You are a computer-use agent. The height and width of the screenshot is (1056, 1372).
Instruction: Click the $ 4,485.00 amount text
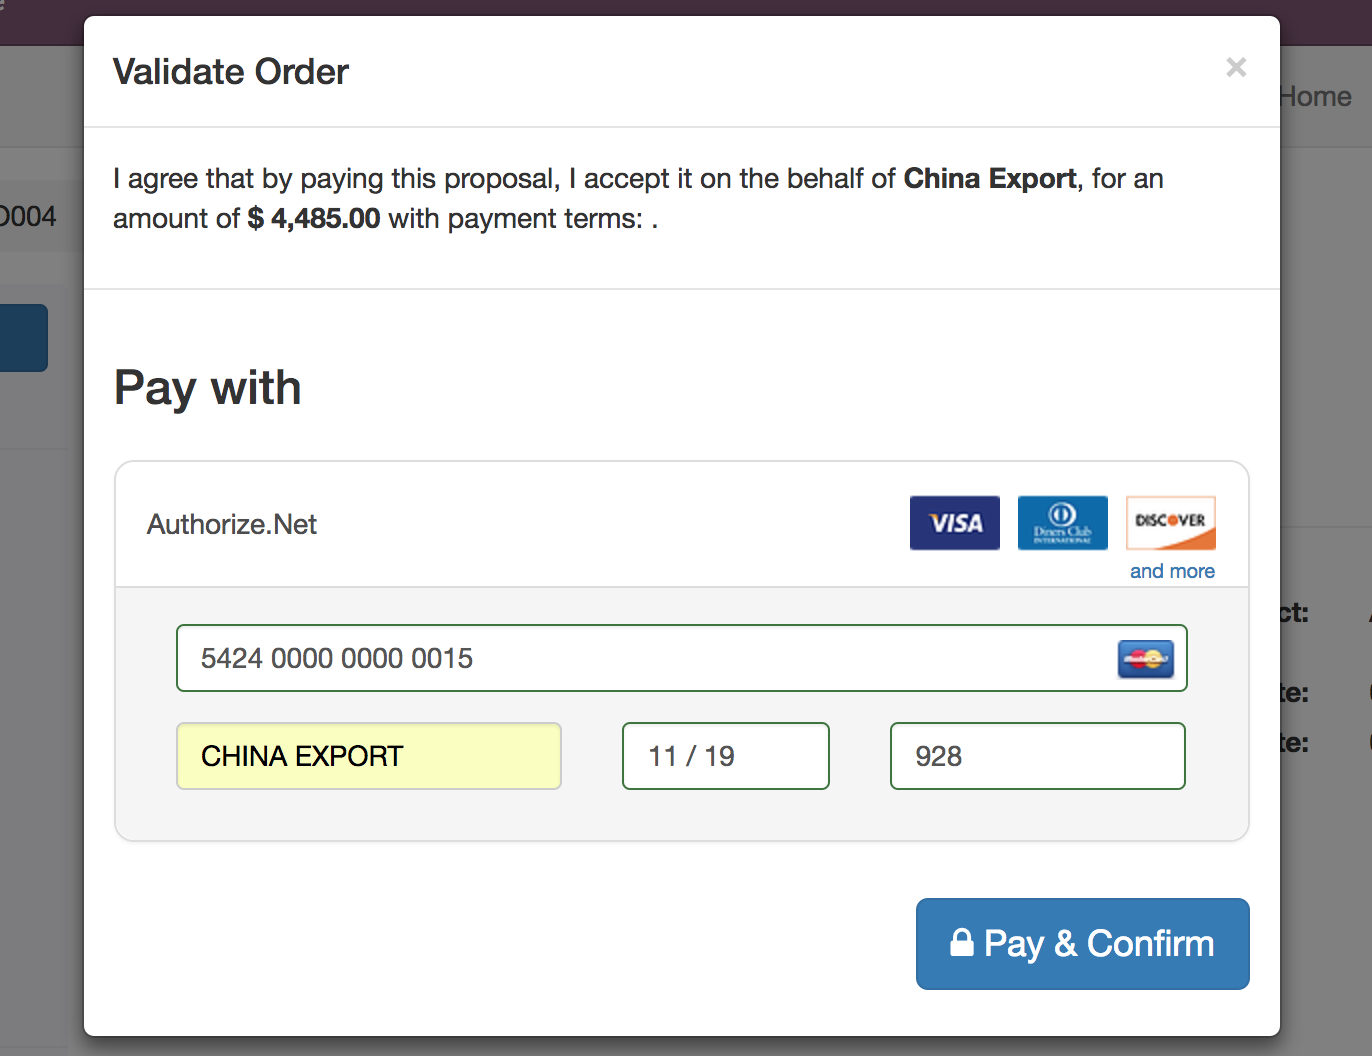coord(314,219)
